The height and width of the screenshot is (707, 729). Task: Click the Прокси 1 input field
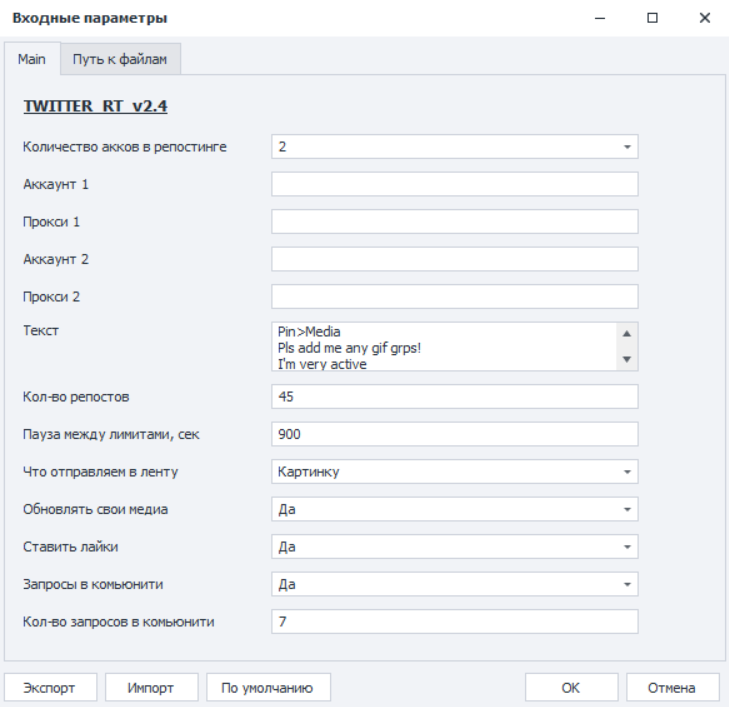click(x=454, y=222)
